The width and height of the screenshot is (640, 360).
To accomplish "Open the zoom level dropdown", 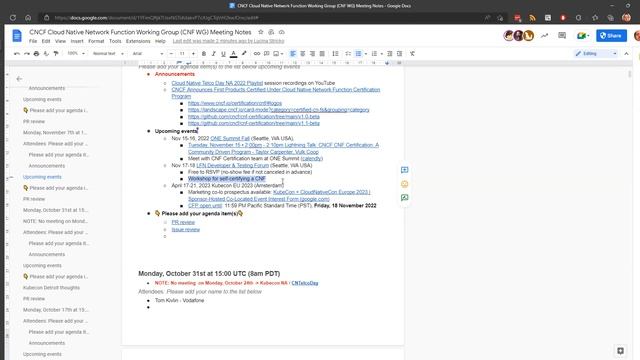I will click(x=76, y=53).
